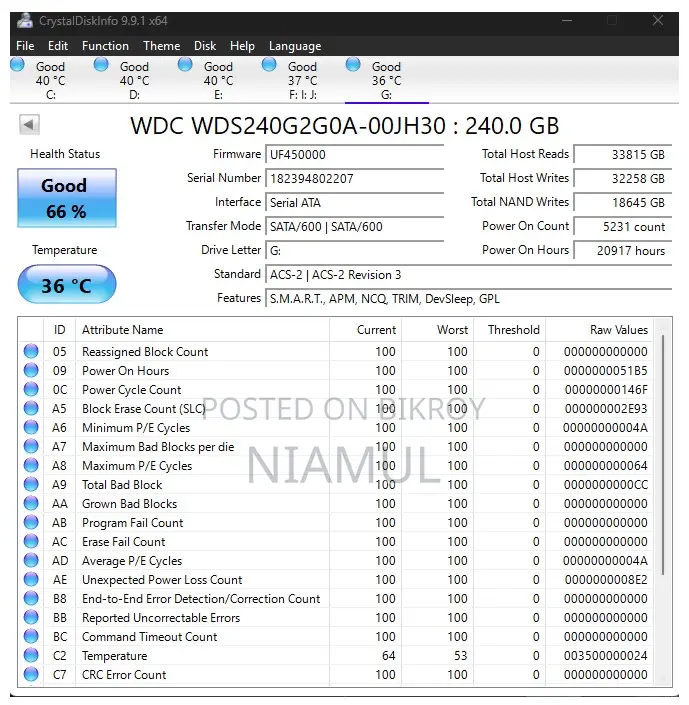This screenshot has height=705, width=689.
Task: Click the Transfer Mode field SATA/600
Action: click(x=355, y=227)
